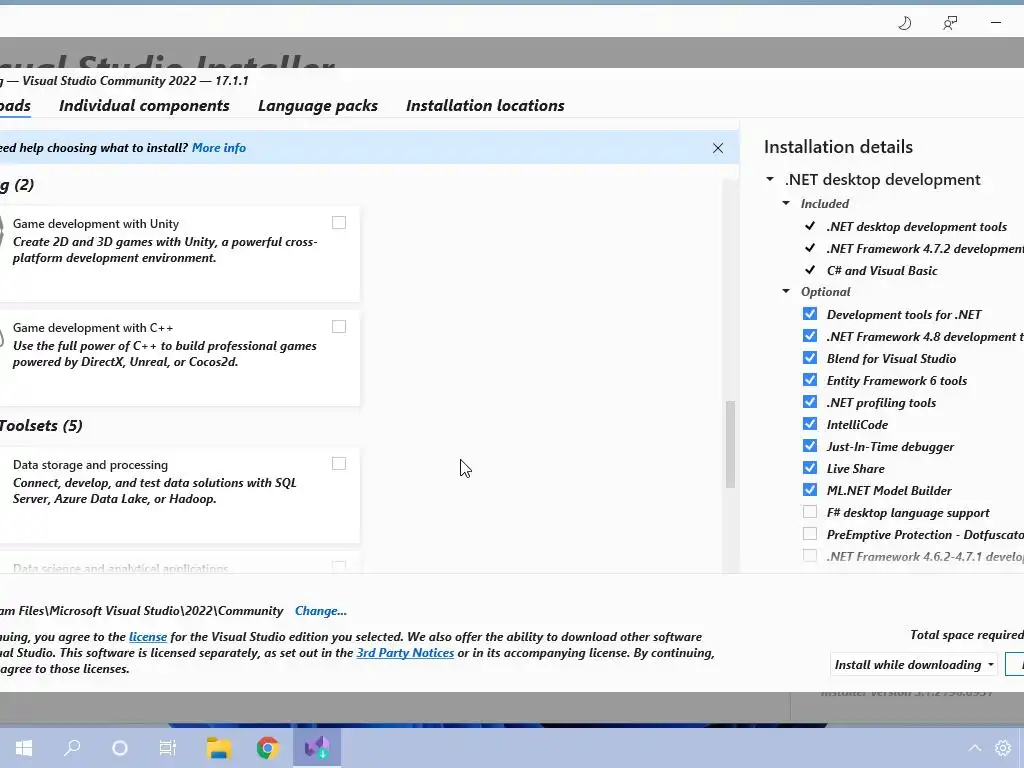
Task: Open File Explorer from taskbar
Action: click(x=219, y=748)
